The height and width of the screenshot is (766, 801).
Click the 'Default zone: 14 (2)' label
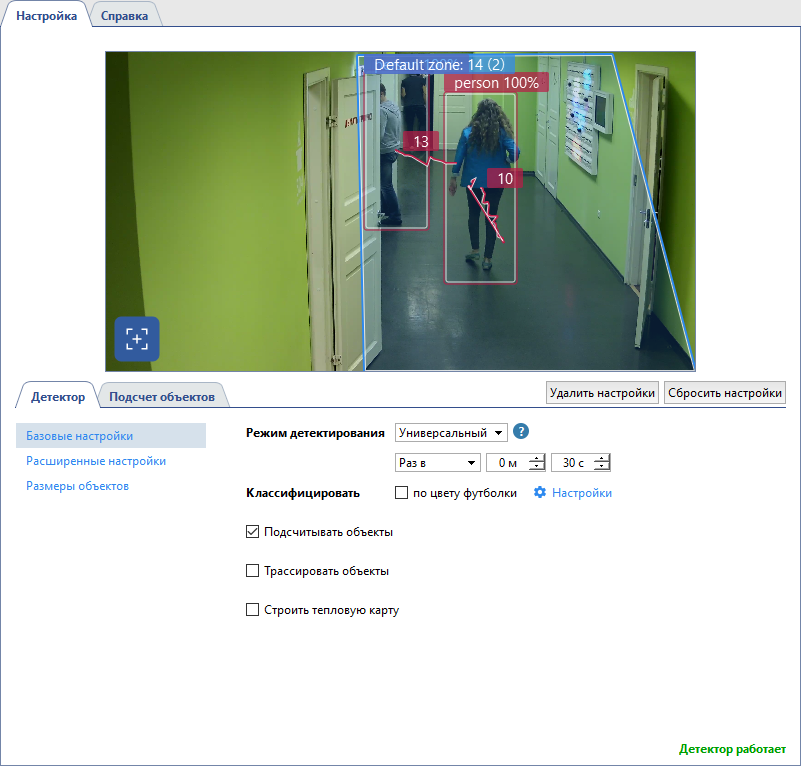pos(438,64)
